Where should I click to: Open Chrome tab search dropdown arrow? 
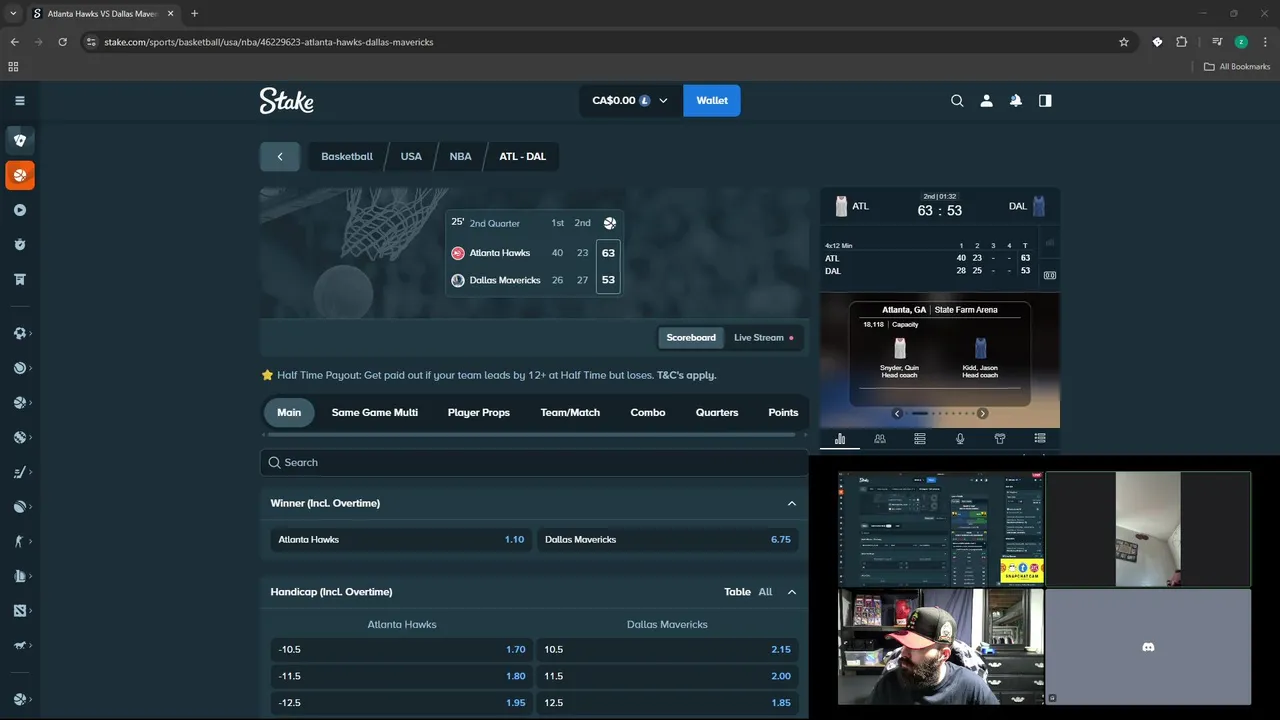point(13,13)
